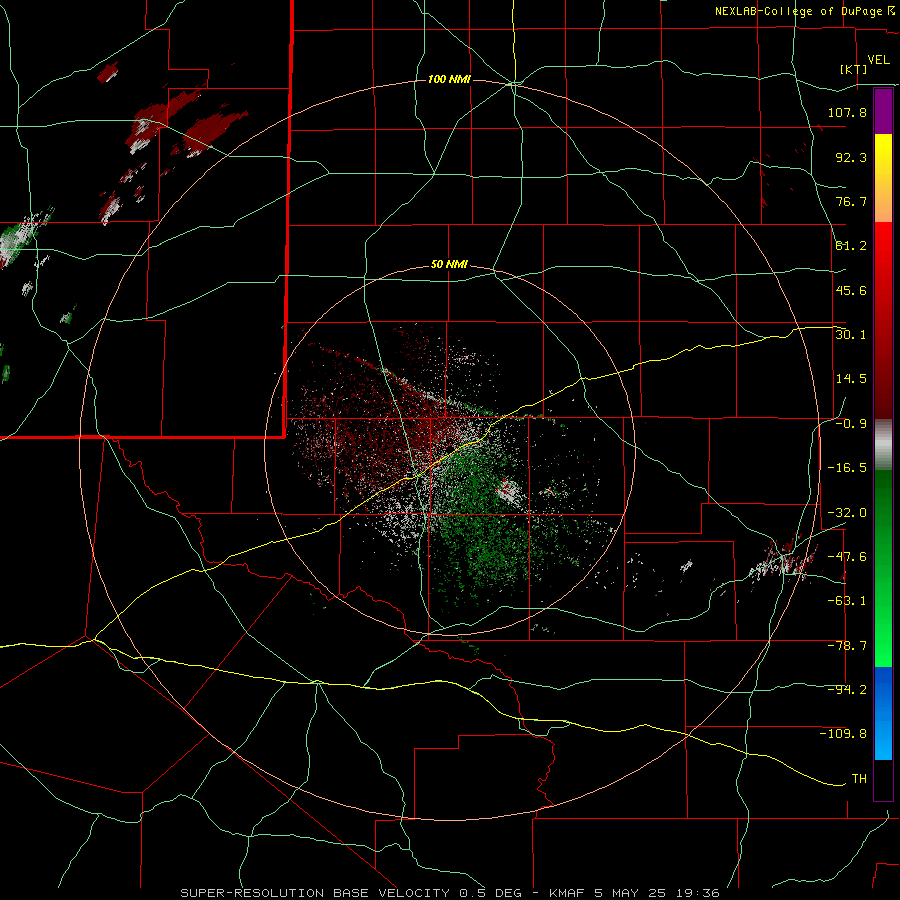Click the 45.6 velocity scale value
The height and width of the screenshot is (900, 900).
[851, 290]
